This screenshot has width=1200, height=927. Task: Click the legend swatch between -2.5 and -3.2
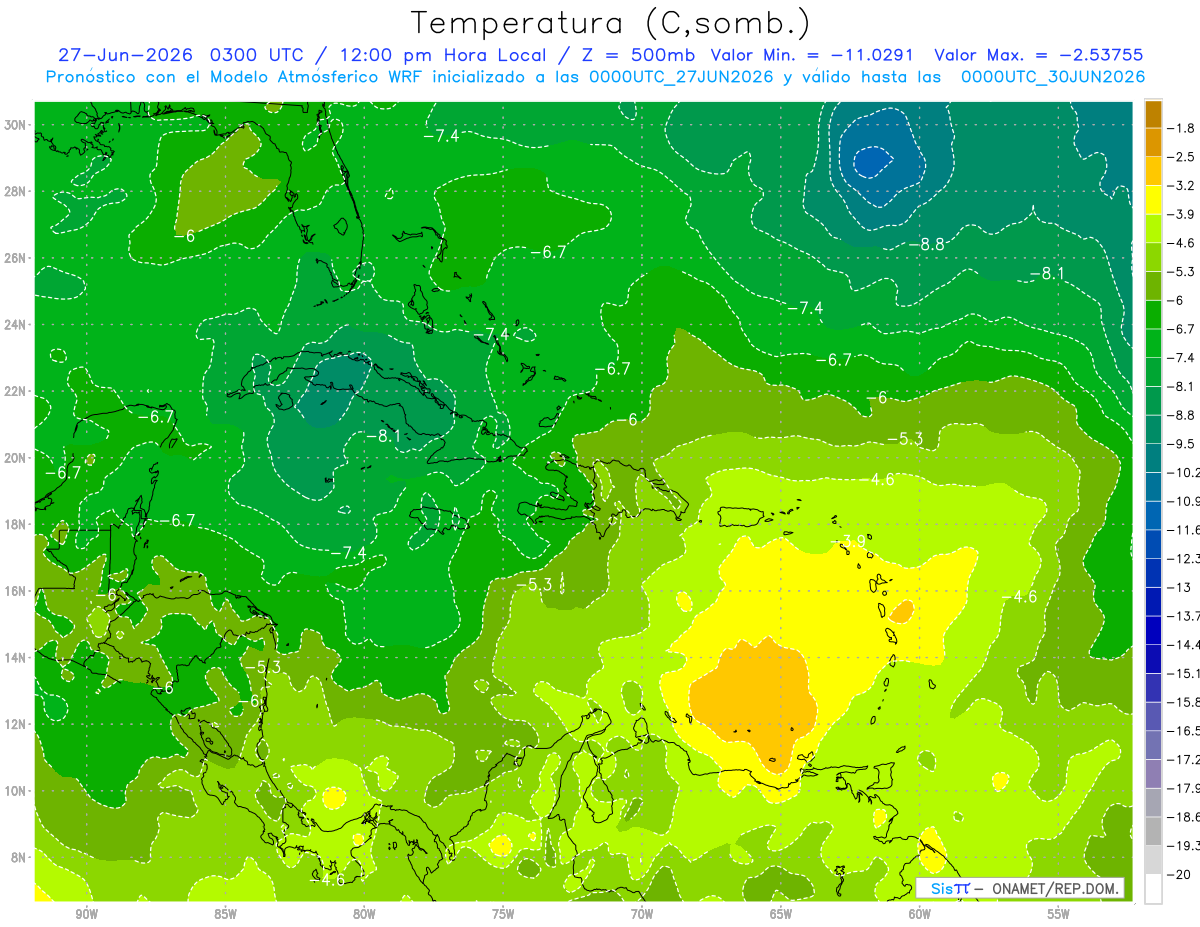pos(1153,171)
